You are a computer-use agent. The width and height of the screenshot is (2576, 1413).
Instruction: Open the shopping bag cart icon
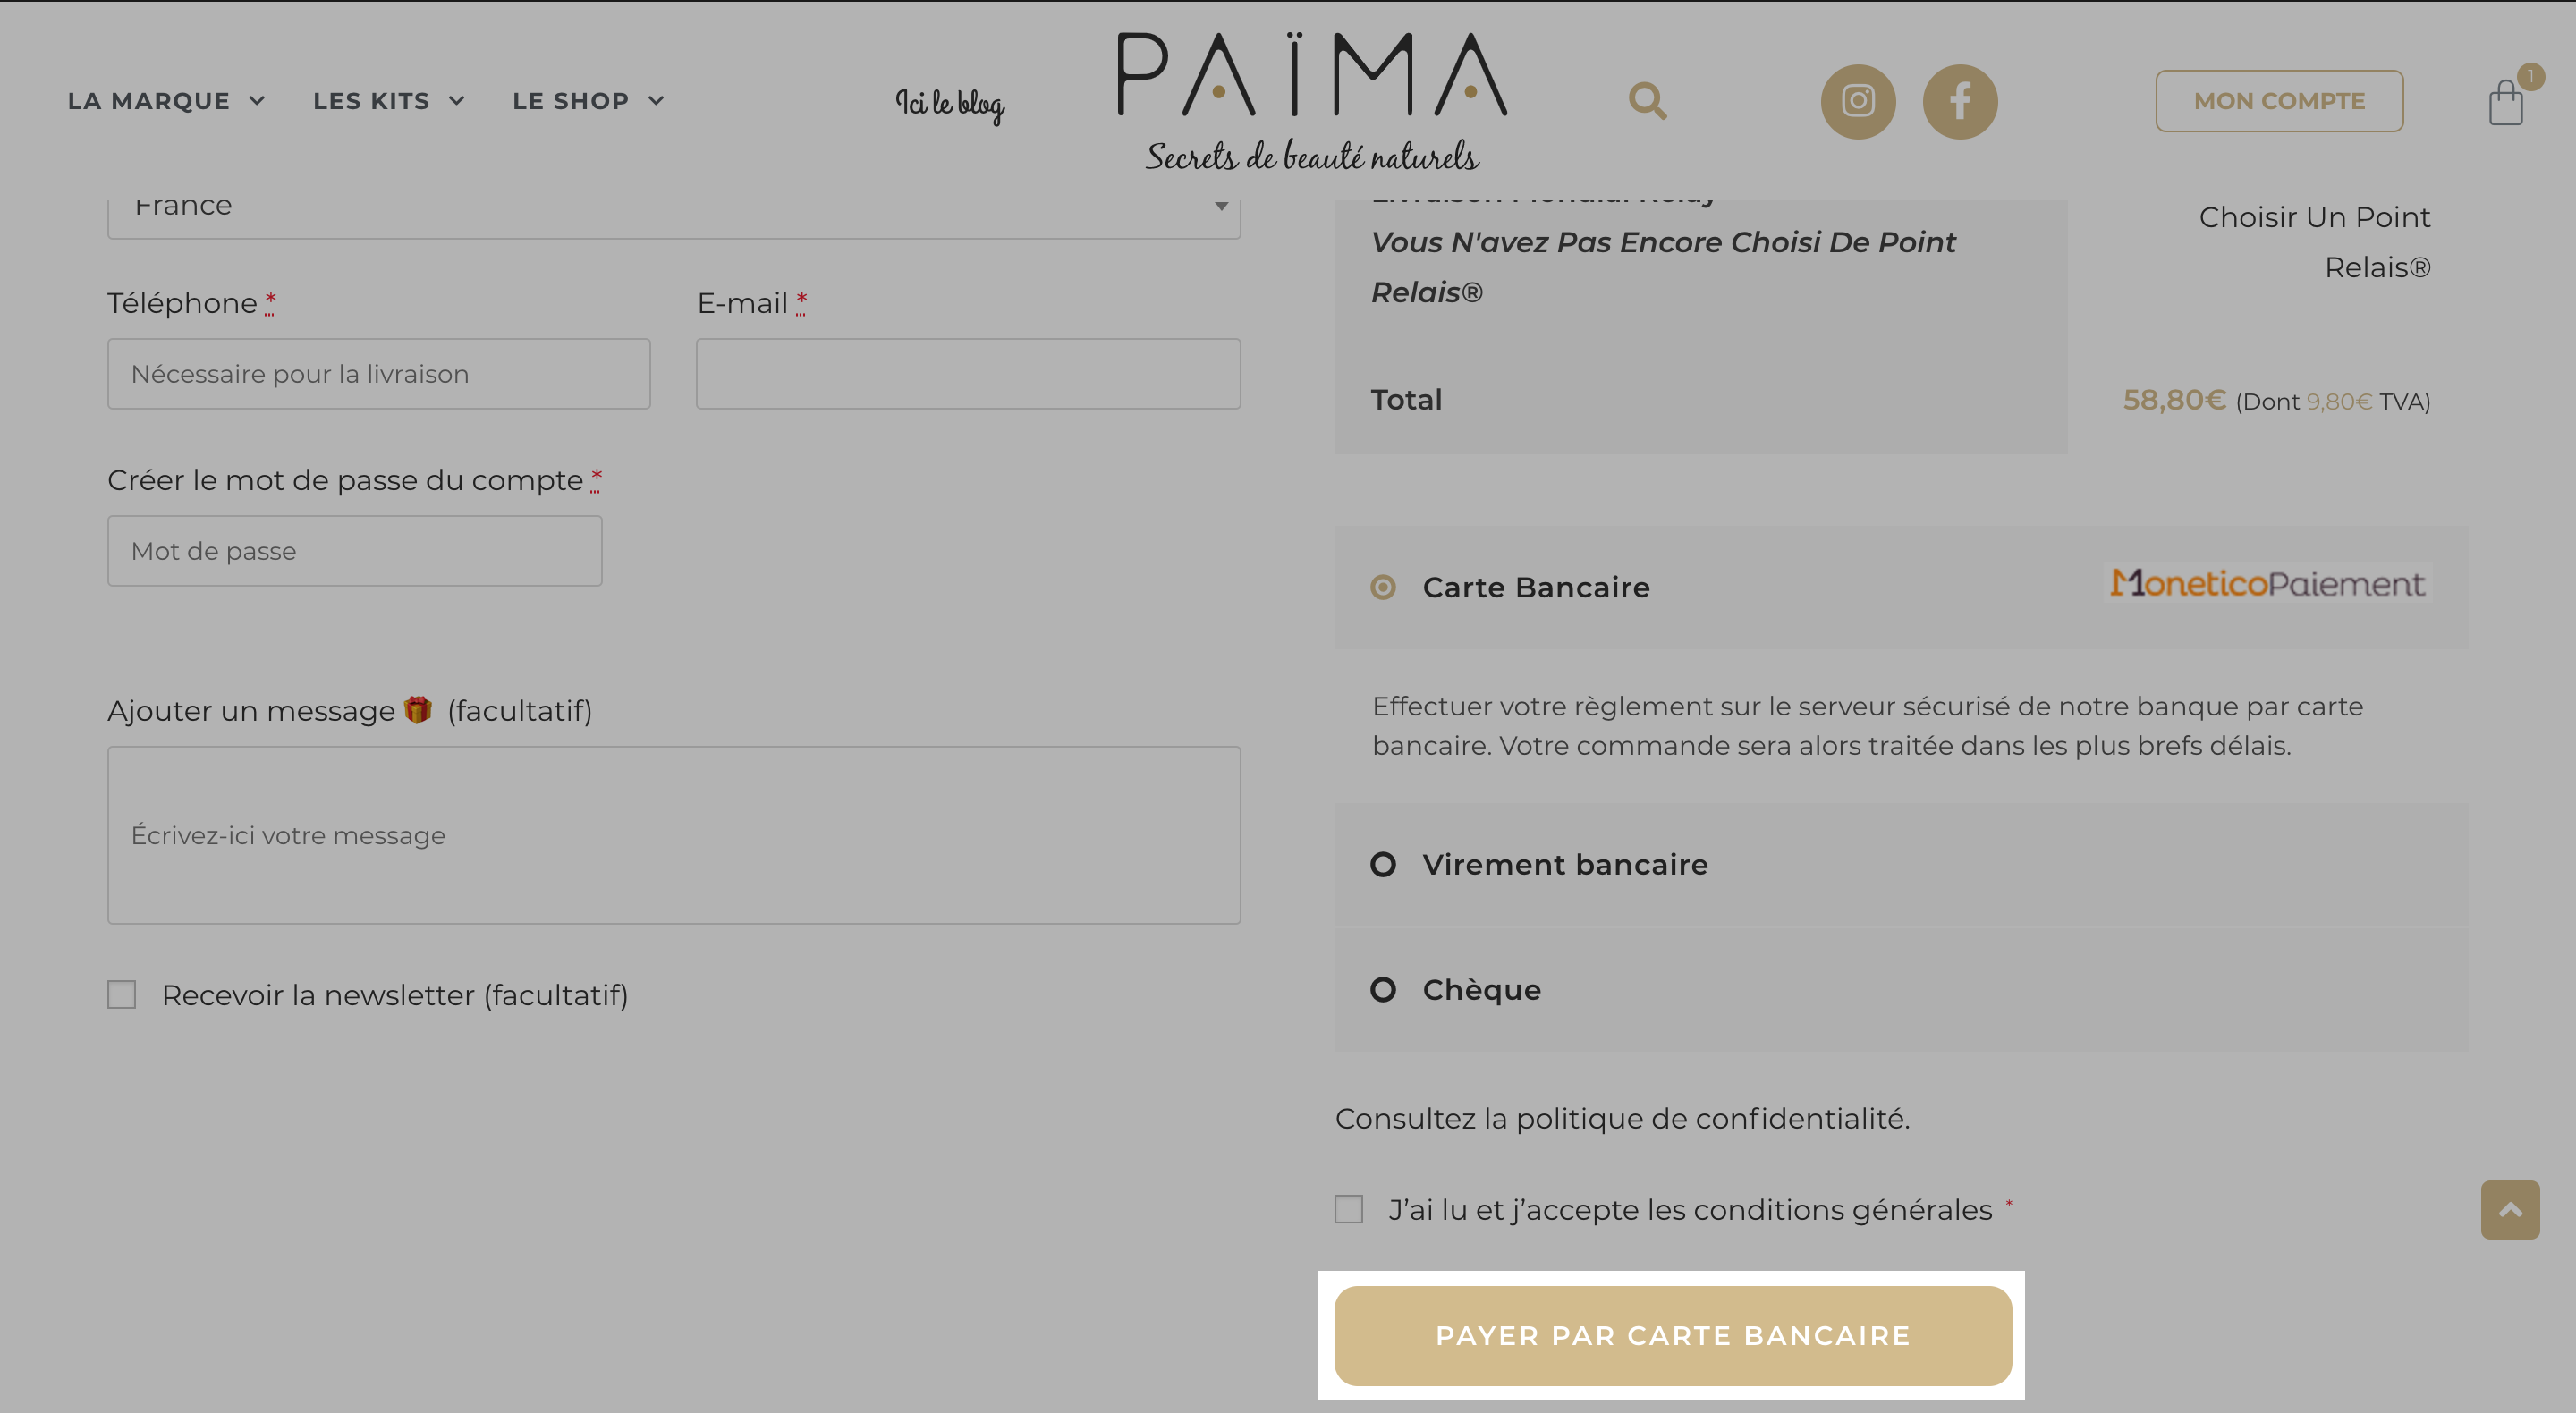[x=2507, y=101]
